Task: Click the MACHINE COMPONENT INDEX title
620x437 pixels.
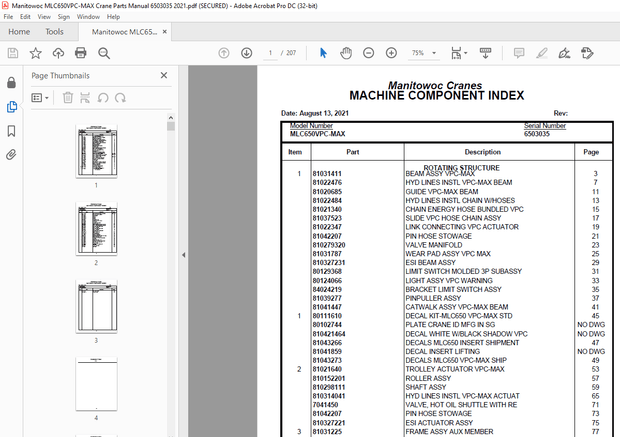Action: 437,95
